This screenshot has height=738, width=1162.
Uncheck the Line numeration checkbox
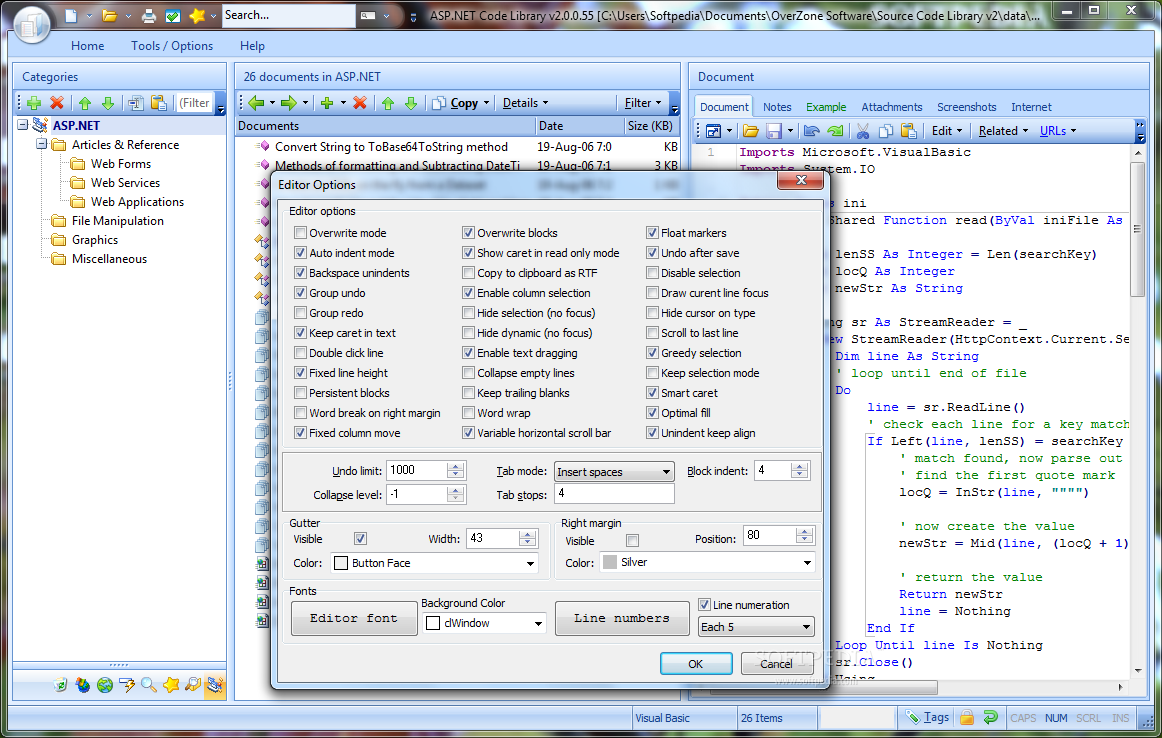(x=704, y=605)
